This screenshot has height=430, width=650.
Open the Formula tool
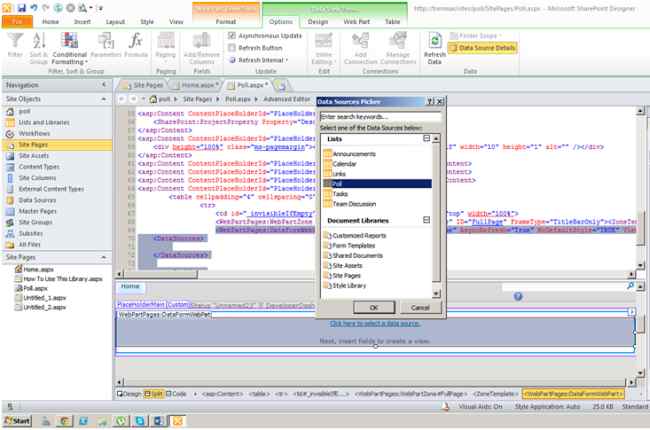coord(136,46)
